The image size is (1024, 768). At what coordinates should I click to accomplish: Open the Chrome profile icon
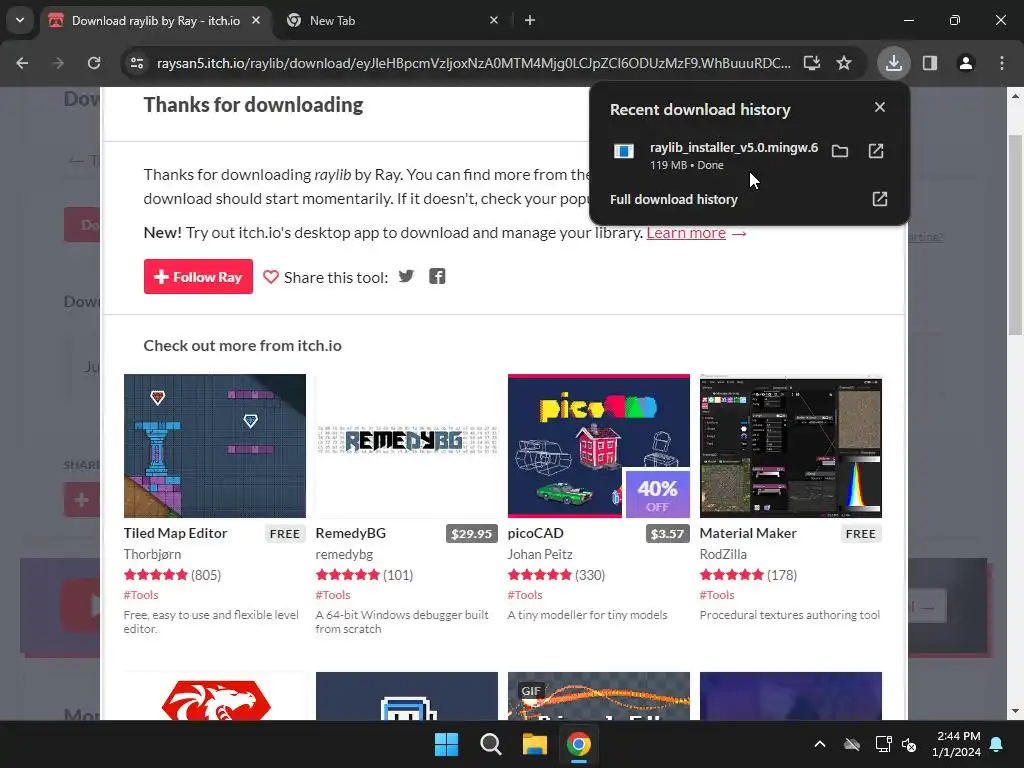pos(966,63)
